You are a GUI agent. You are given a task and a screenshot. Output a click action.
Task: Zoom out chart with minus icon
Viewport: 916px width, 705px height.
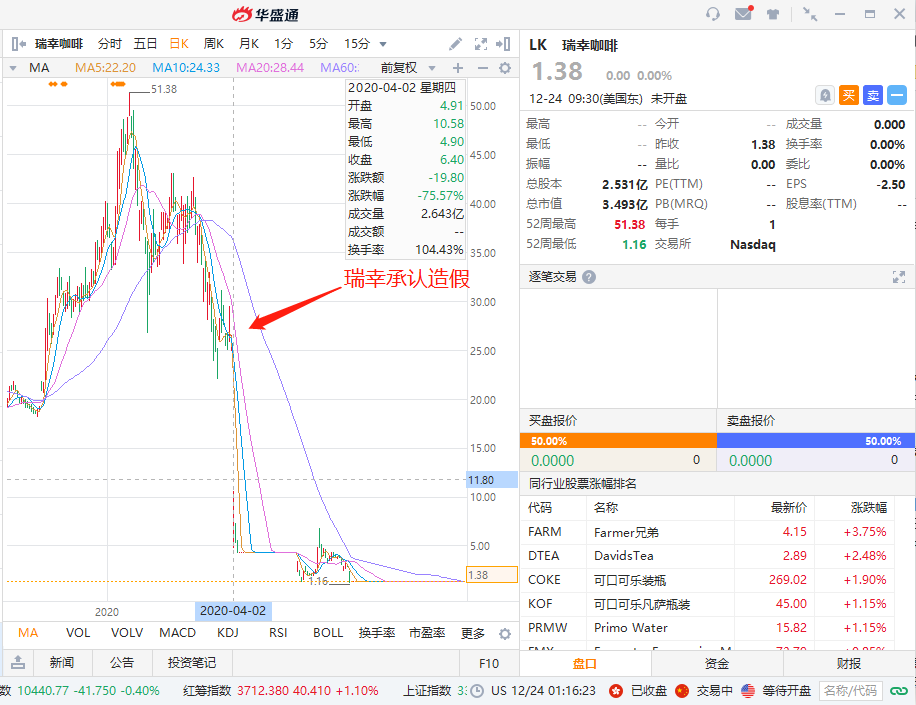[x=483, y=68]
